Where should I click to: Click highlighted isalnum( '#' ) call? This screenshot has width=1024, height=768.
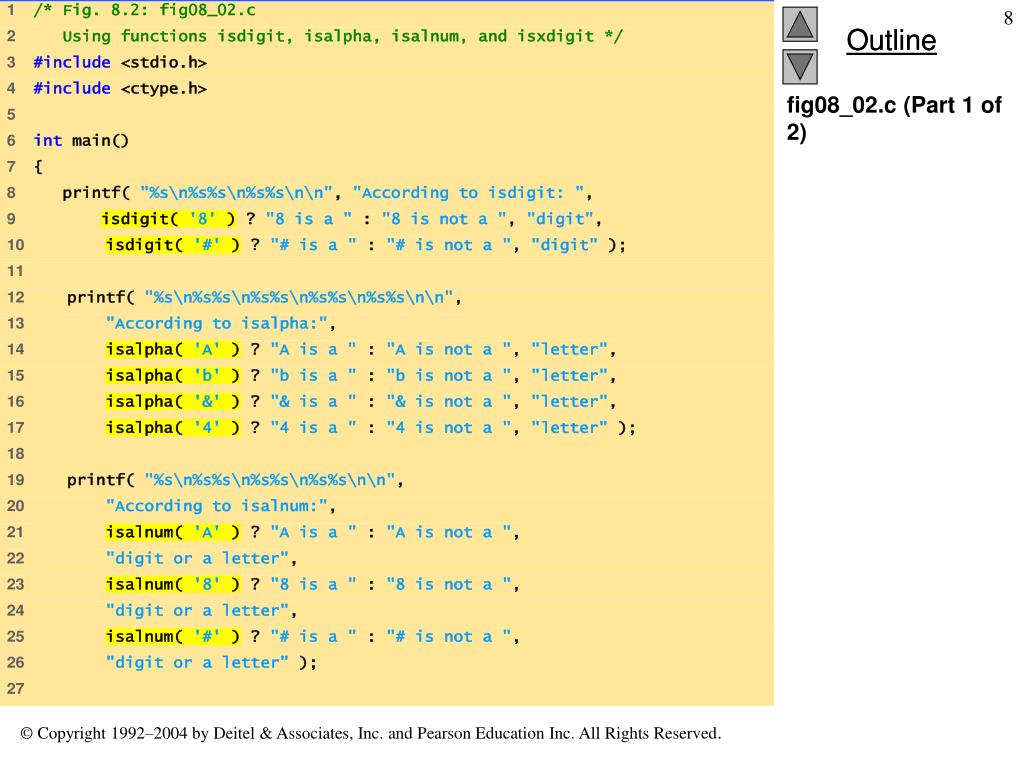tap(172, 637)
